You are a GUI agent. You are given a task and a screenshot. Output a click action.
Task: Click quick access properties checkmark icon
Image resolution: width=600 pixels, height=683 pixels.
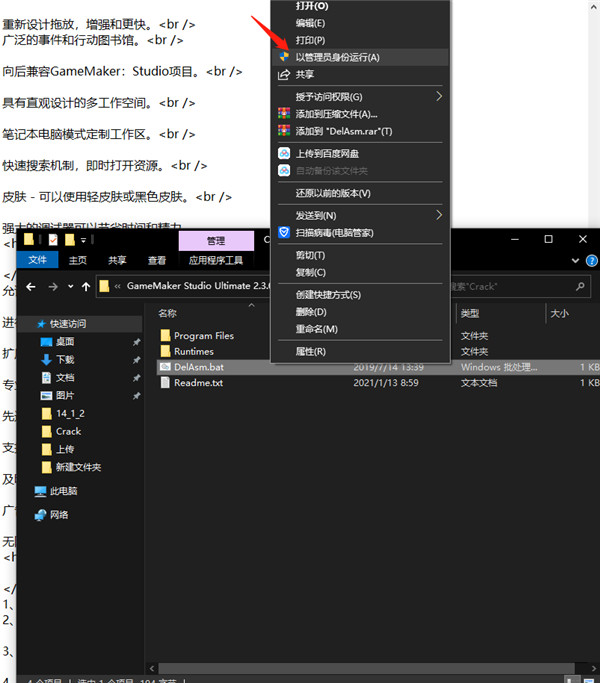tap(53, 240)
